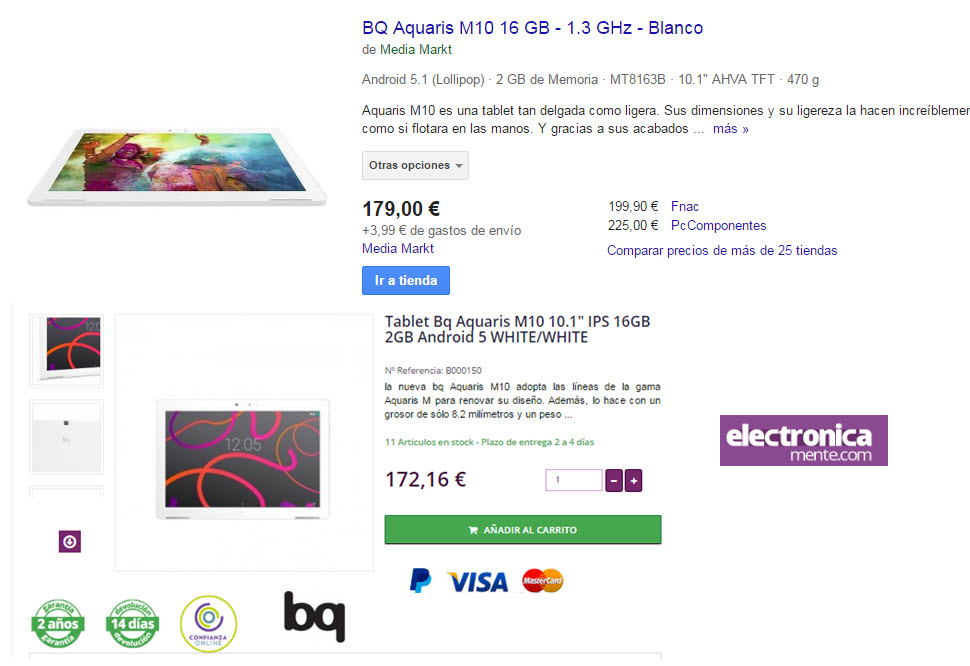Increase quantity with the plus button
This screenshot has width=970, height=666.
pos(633,480)
